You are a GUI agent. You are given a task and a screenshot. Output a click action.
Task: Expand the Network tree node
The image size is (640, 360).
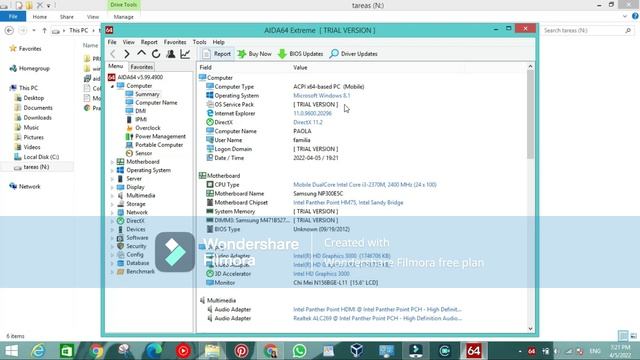pos(112,213)
